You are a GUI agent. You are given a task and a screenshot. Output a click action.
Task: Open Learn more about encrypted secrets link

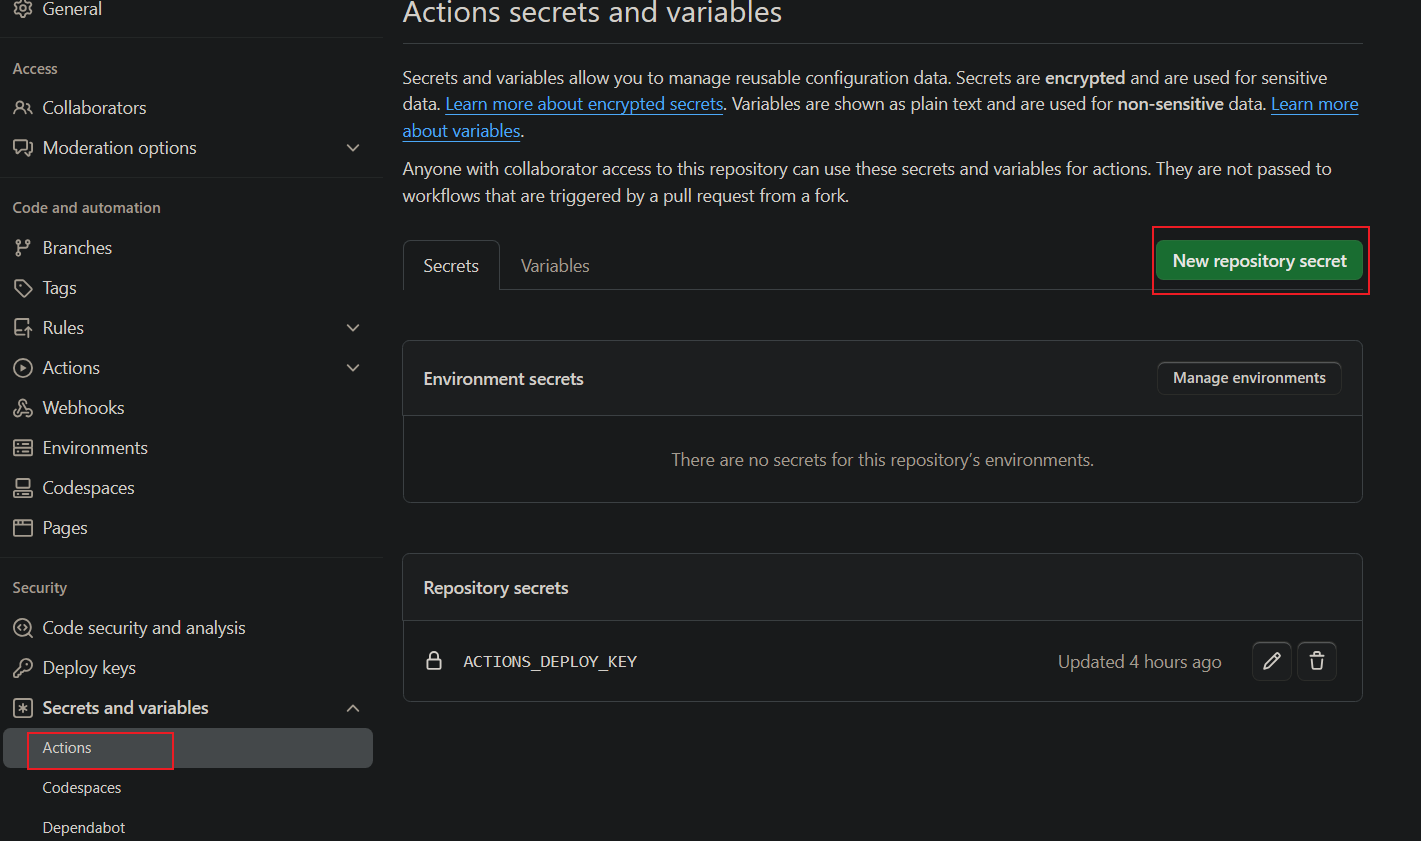(584, 103)
